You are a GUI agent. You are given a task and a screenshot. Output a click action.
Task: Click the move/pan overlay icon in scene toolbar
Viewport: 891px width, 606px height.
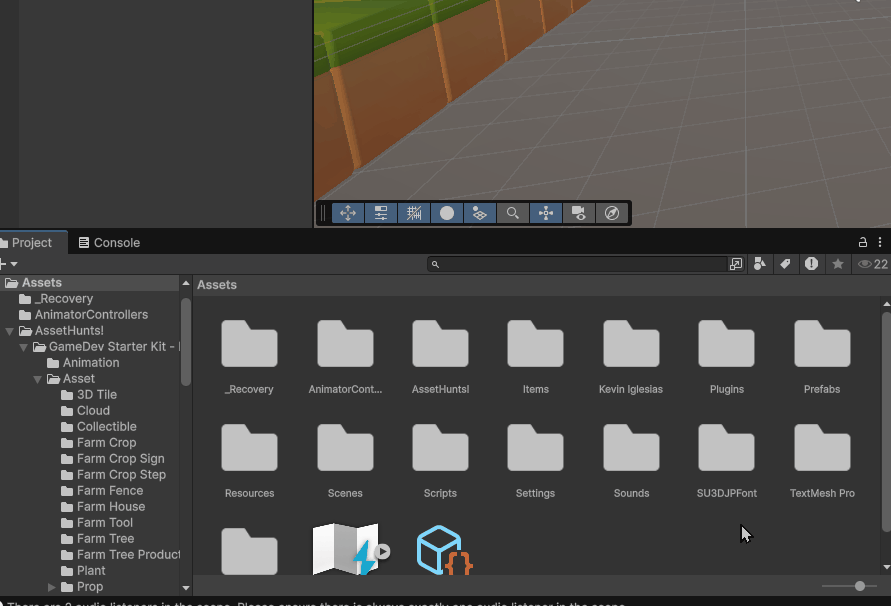tap(348, 213)
